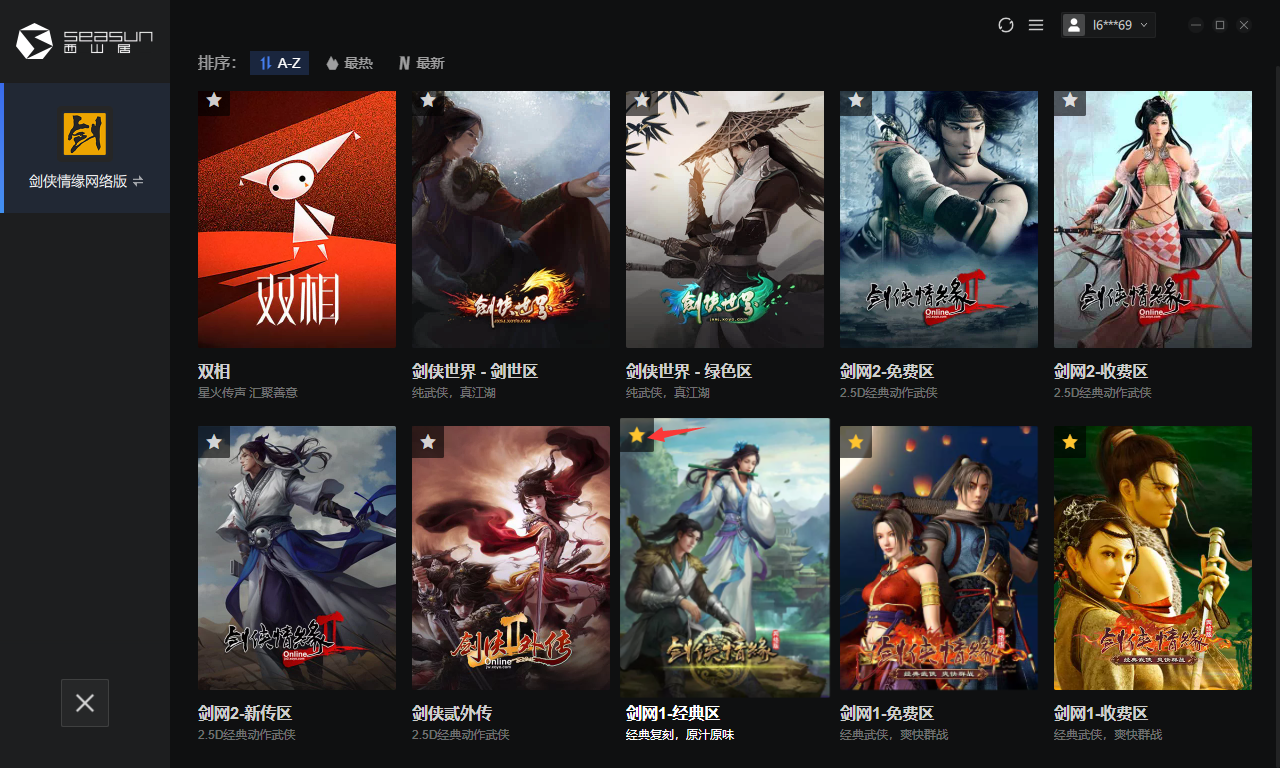Toggle favorite star on 剑网2-新传区
The height and width of the screenshot is (768, 1280).
[x=214, y=442]
